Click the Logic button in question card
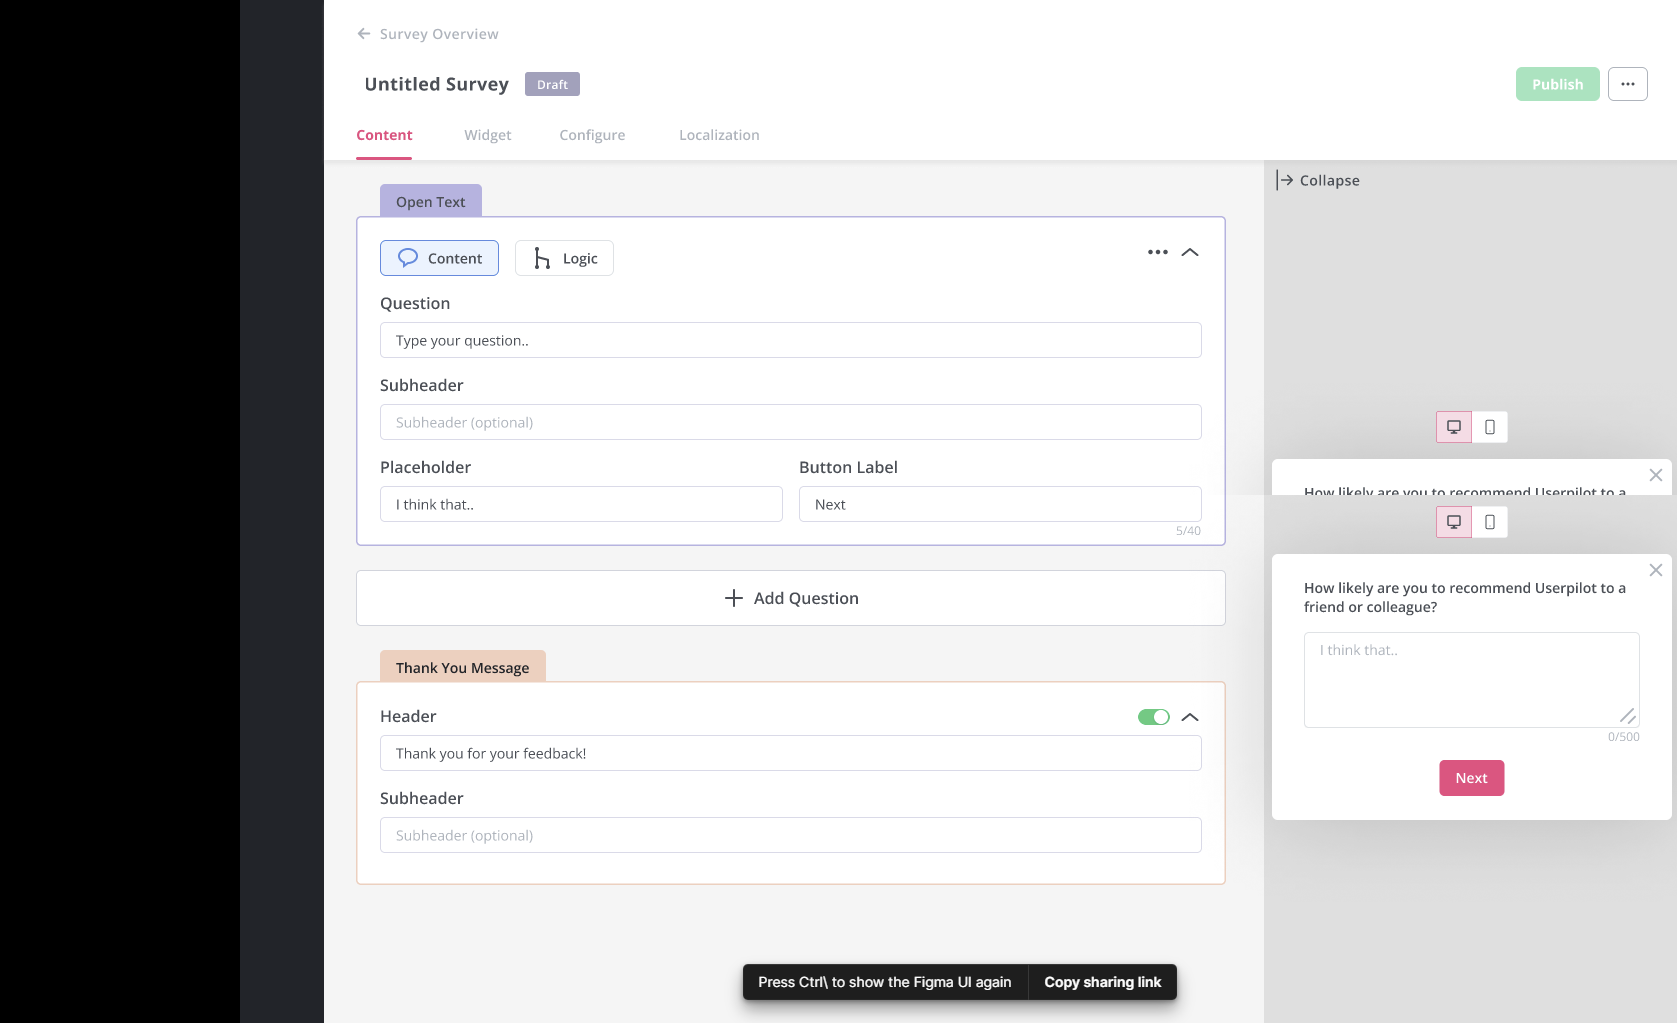This screenshot has width=1677, height=1023. 564,258
